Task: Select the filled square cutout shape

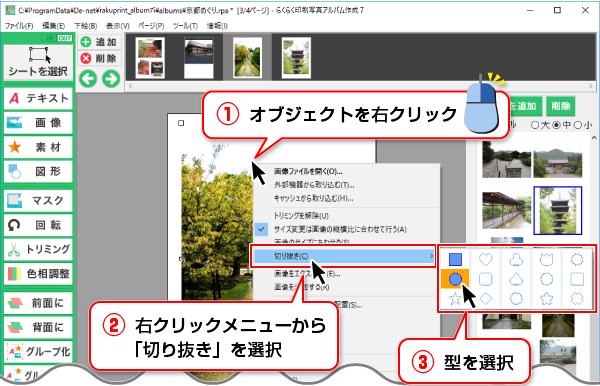Action: click(x=455, y=259)
